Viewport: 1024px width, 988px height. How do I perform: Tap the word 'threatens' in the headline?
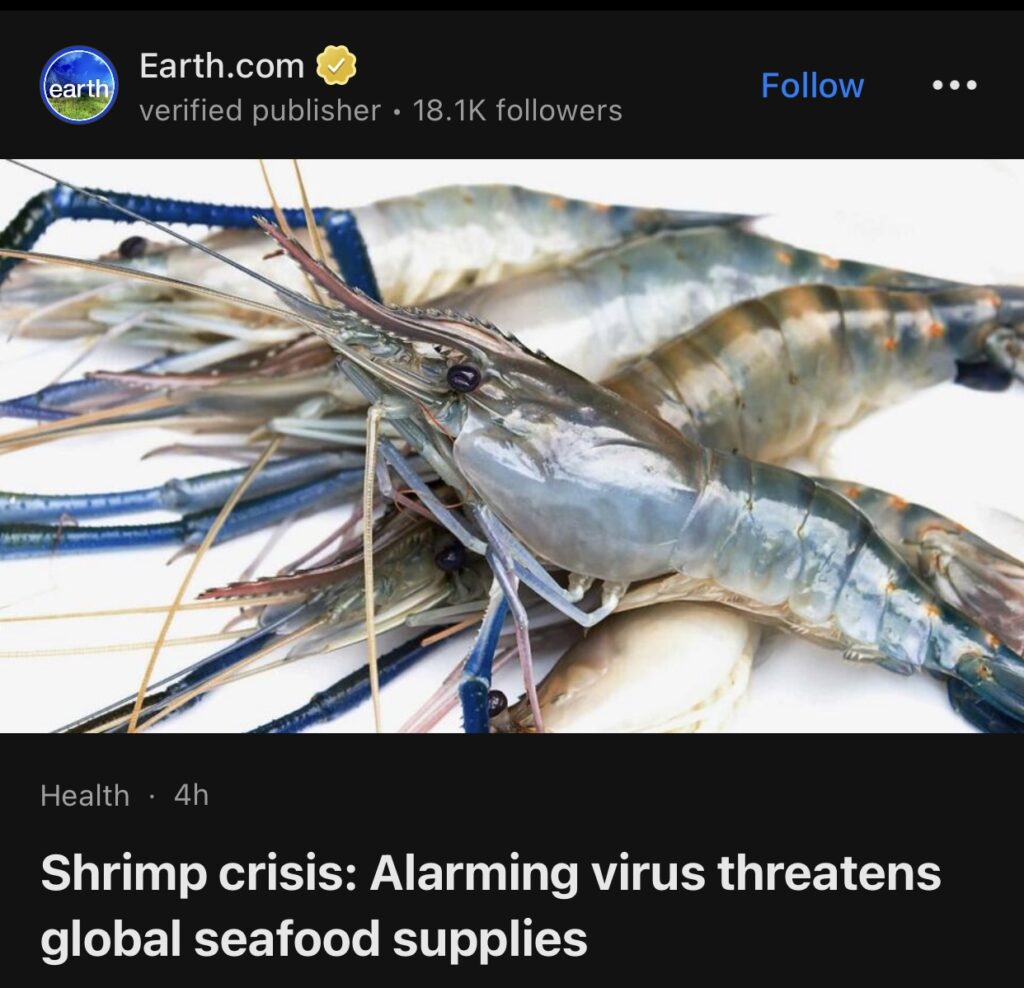pyautogui.click(x=829, y=874)
